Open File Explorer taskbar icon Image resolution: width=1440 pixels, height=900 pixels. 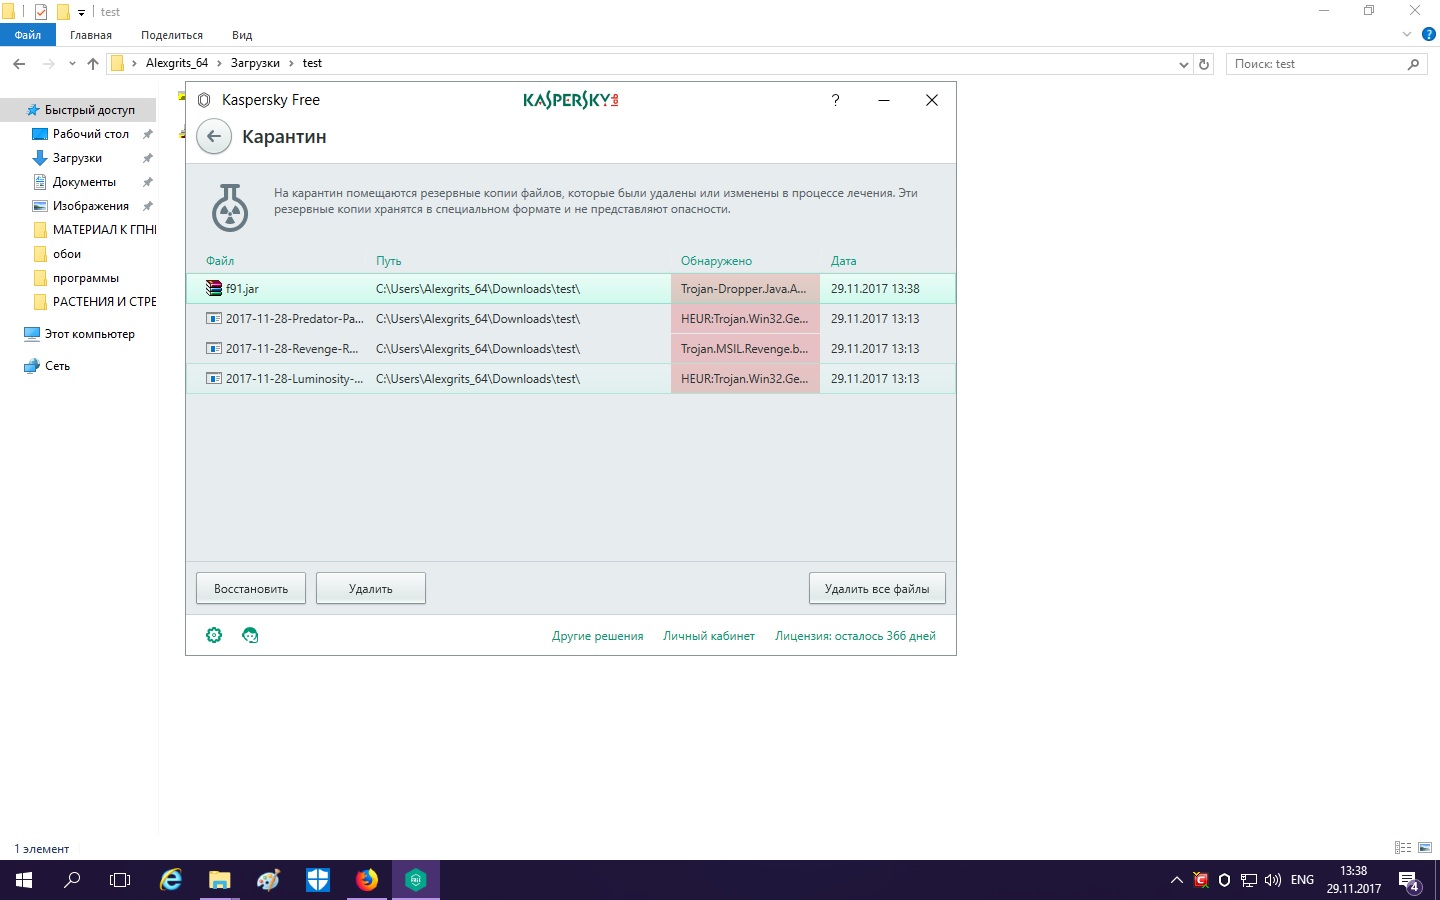tap(219, 880)
